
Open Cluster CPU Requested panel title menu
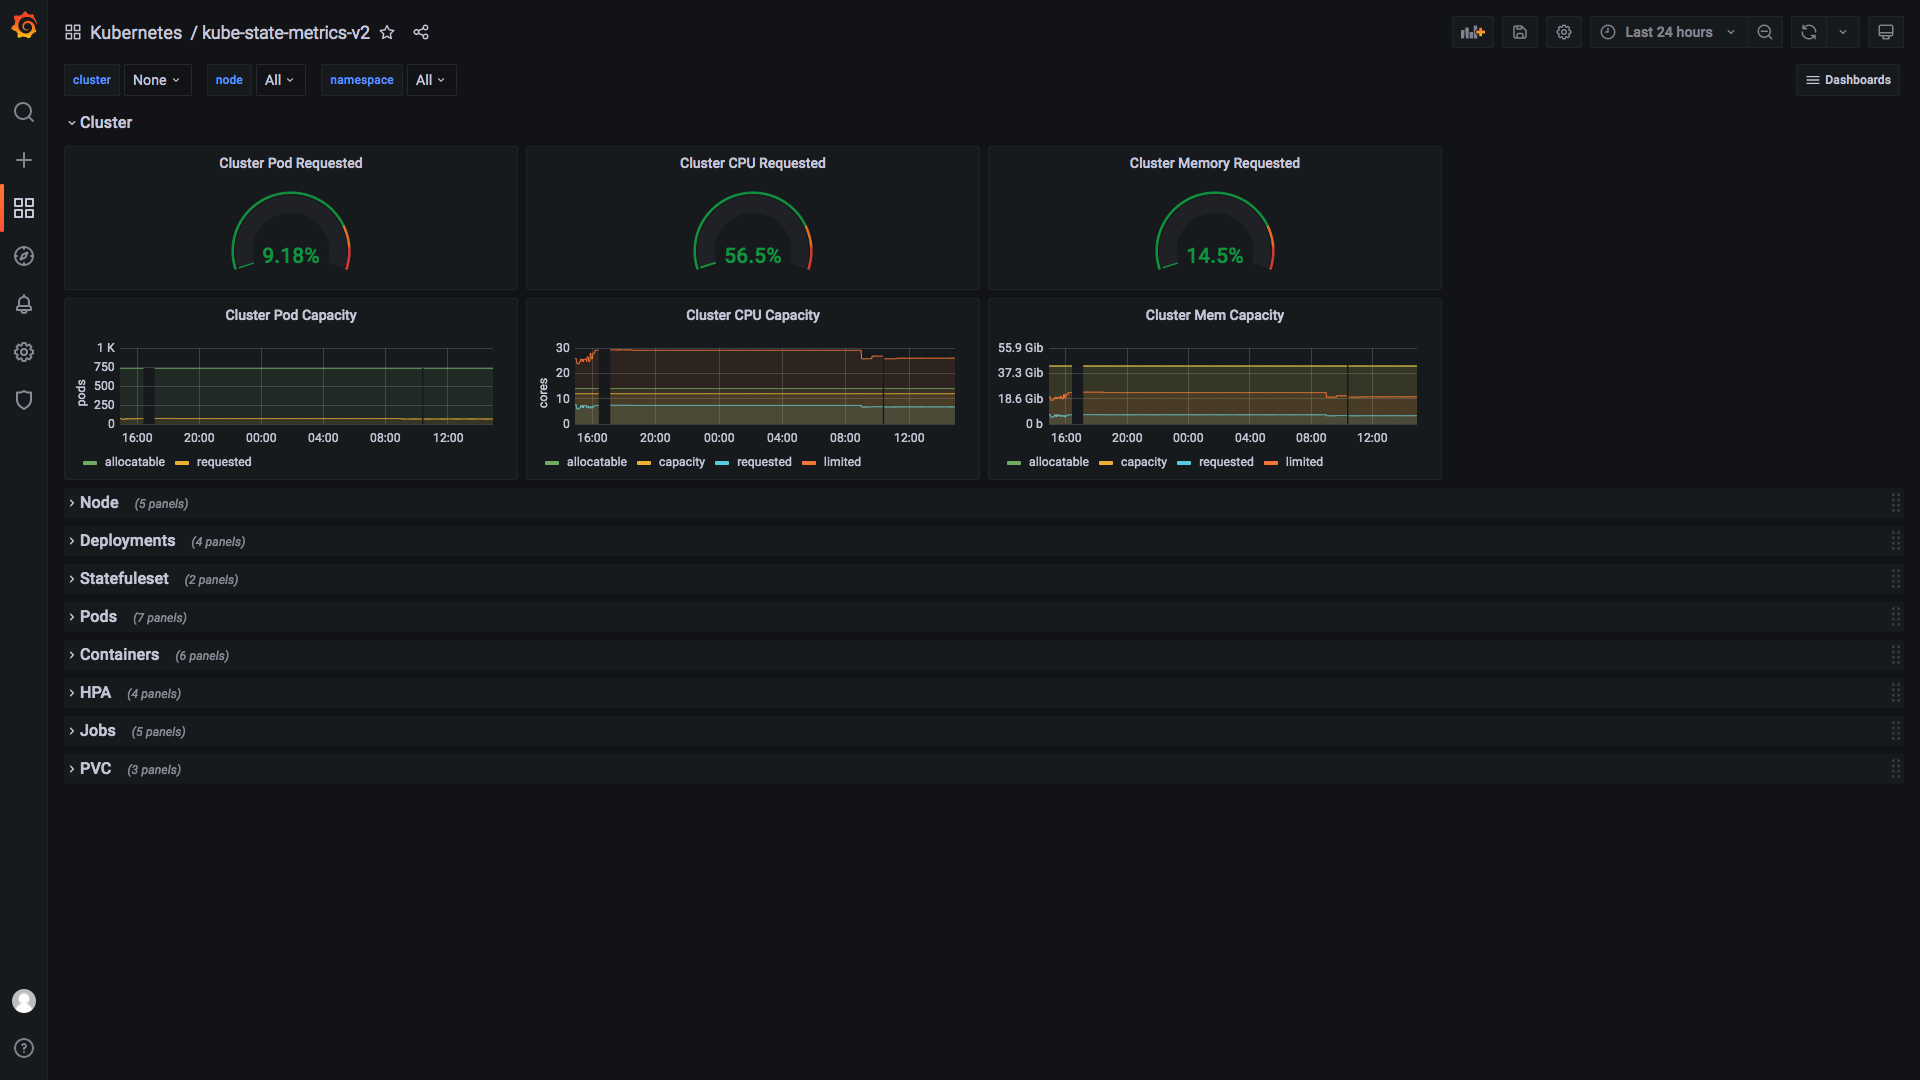tap(753, 163)
